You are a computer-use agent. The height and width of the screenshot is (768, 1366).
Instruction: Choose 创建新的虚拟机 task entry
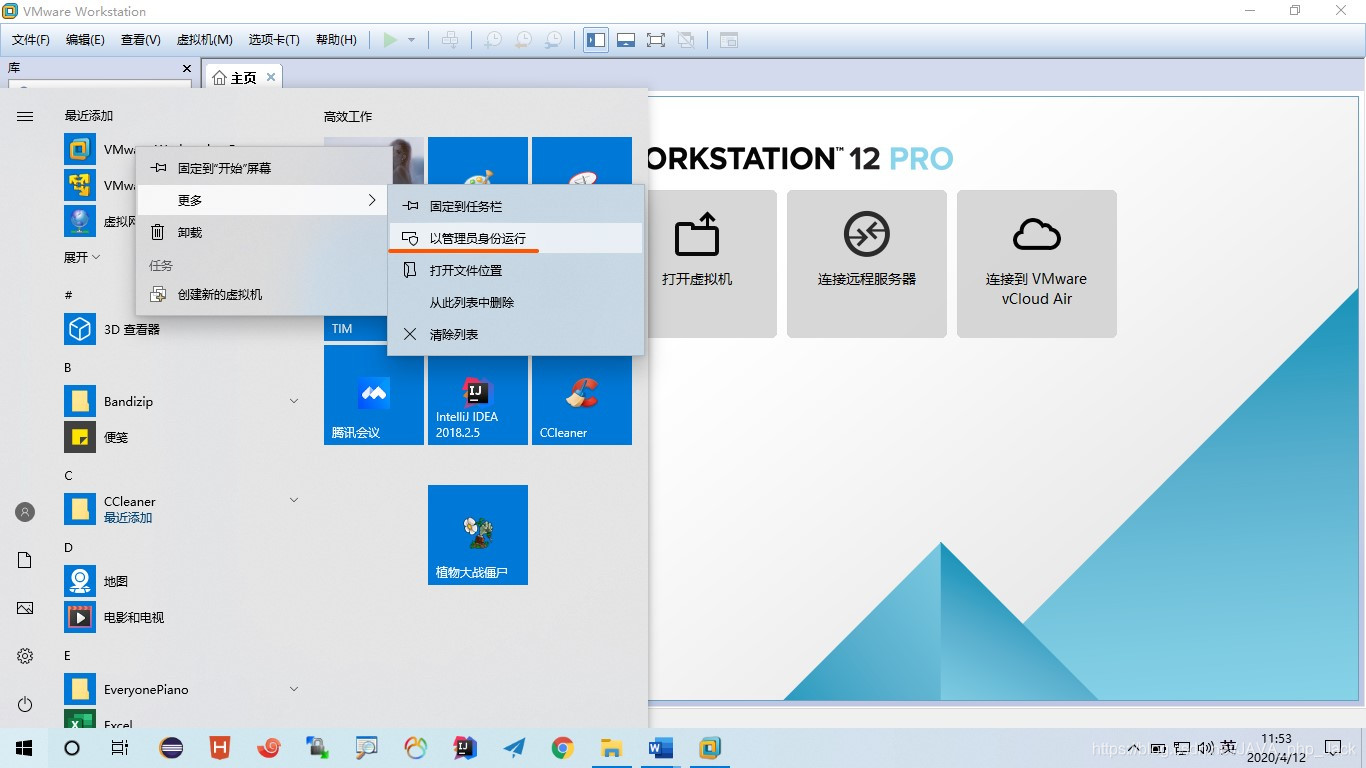click(x=262, y=294)
